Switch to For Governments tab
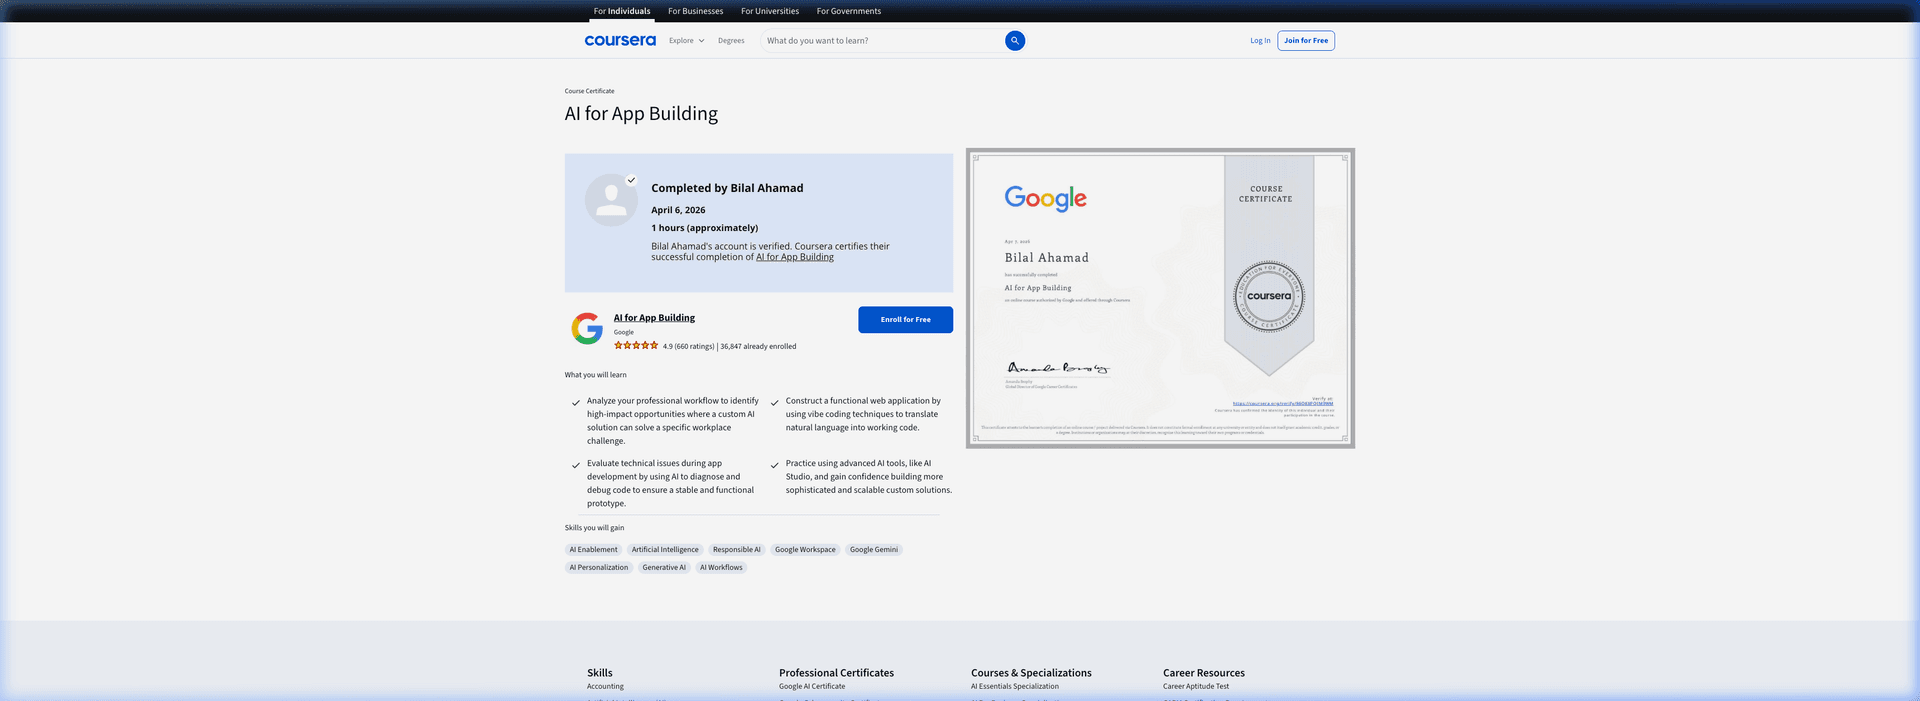This screenshot has height=701, width=1920. (849, 11)
